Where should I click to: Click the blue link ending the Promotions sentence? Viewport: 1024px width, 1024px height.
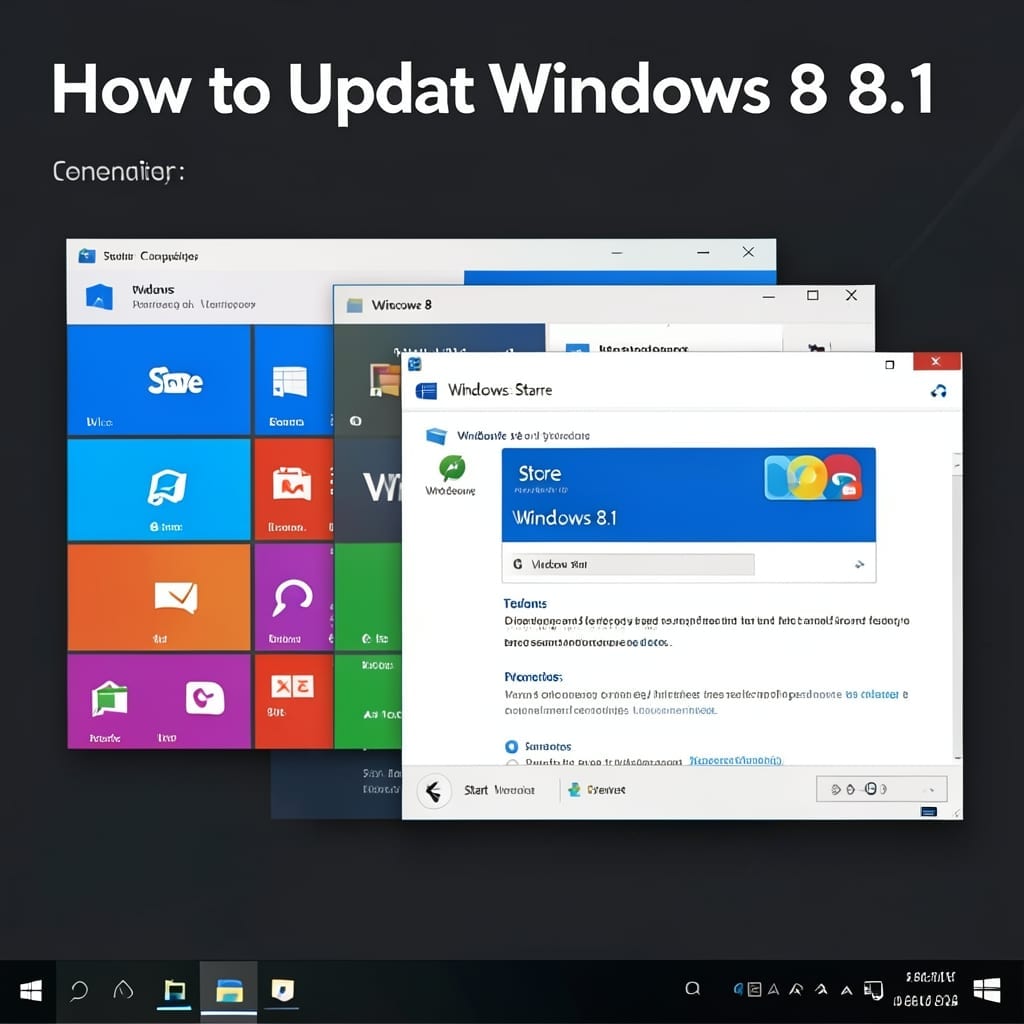pos(872,694)
